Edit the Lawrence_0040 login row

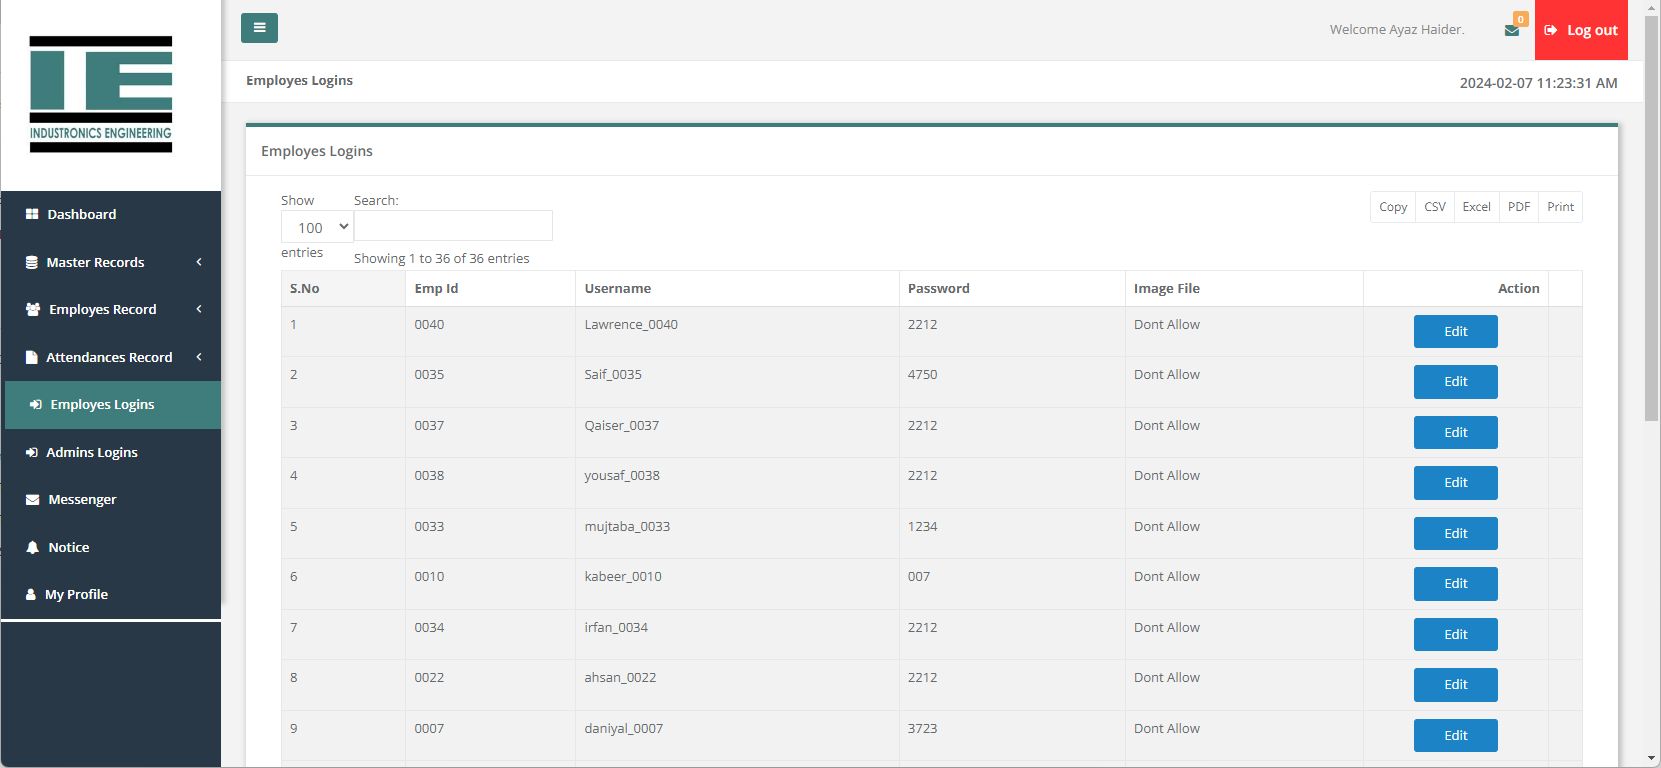(x=1455, y=331)
